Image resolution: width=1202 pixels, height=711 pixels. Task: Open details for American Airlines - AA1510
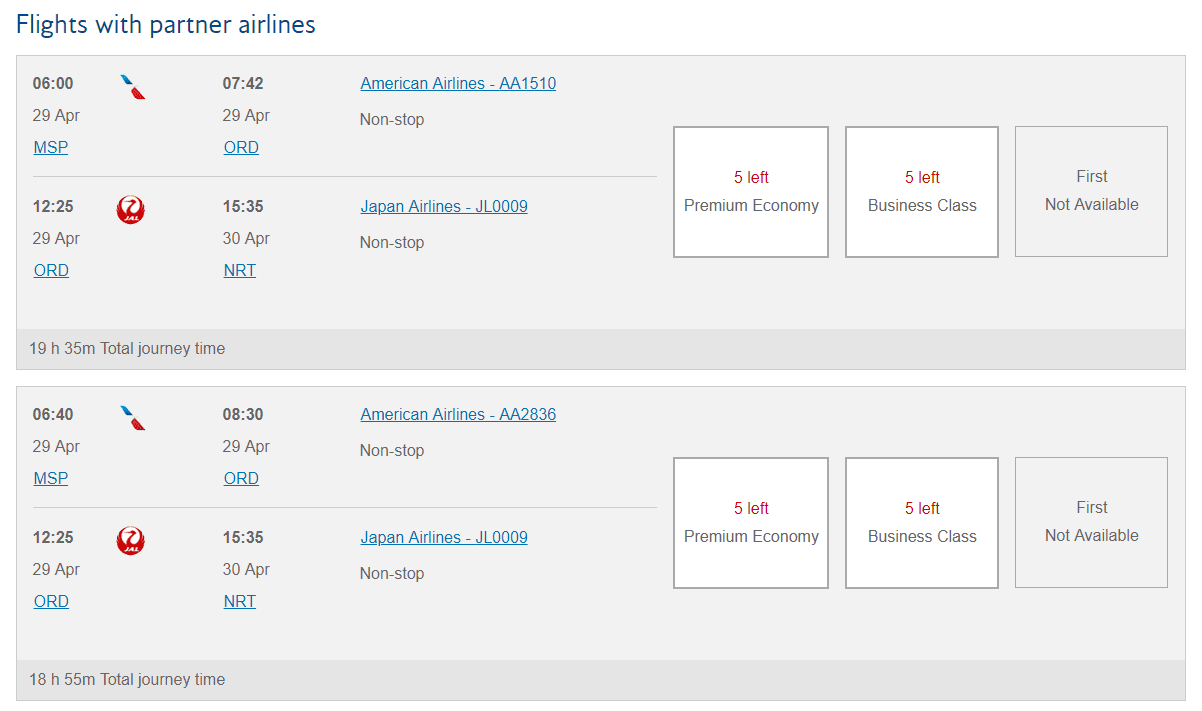pos(457,83)
